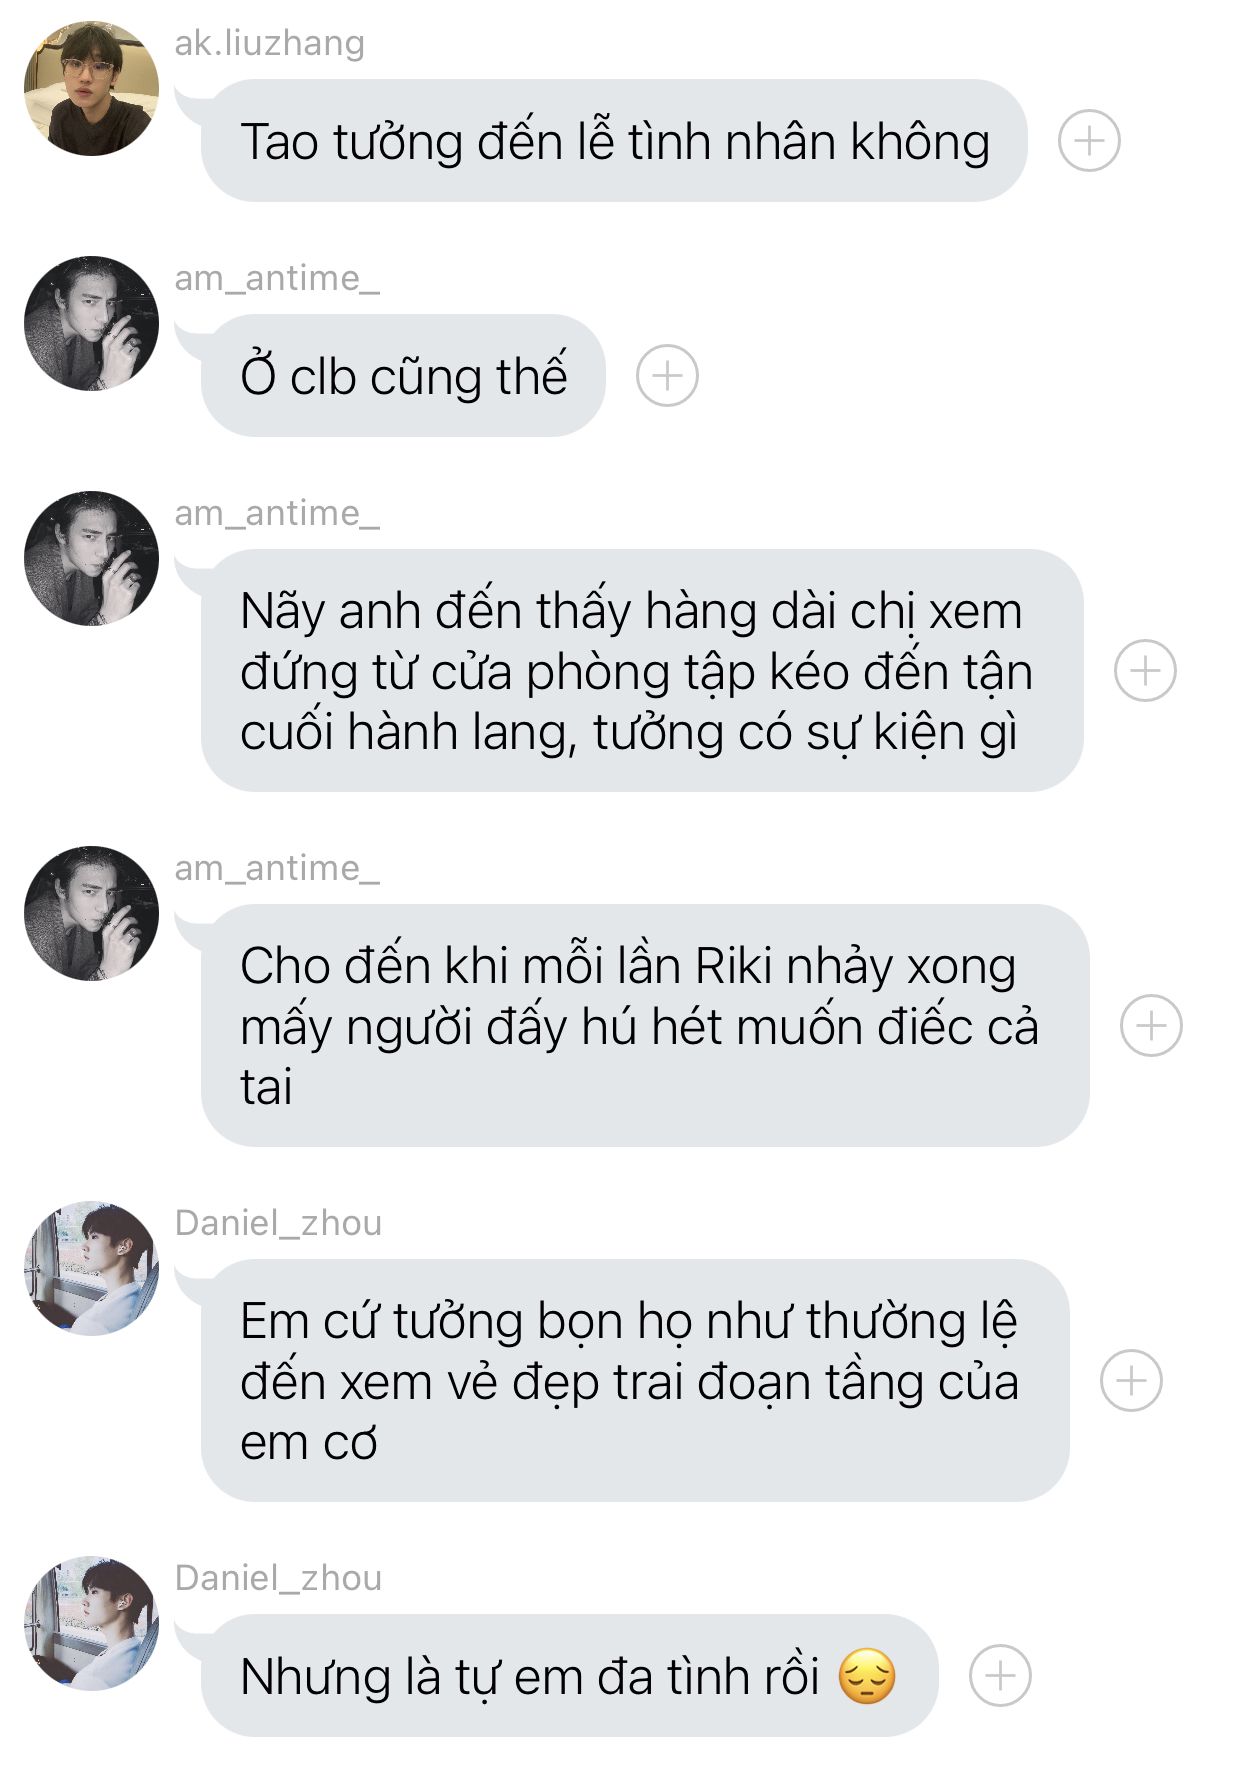Image resolution: width=1242 pixels, height=1766 pixels.
Task: Select the message starting "Cho đến khi mỗi lần Riki"
Action: coord(644,1025)
